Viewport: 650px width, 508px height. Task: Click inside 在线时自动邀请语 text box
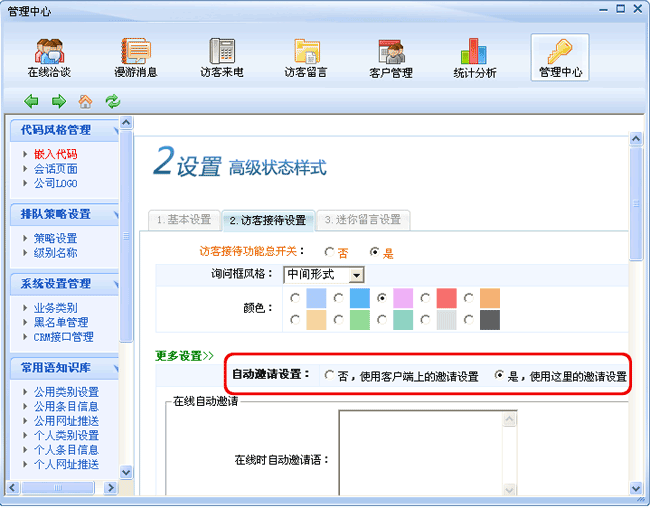[421, 453]
